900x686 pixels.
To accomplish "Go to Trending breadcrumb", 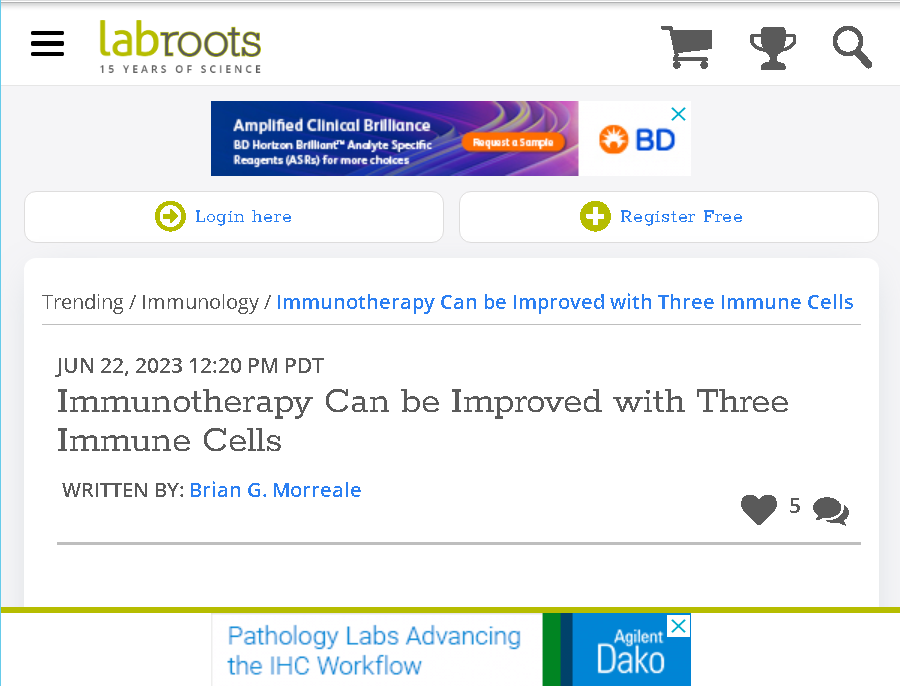I will click(83, 302).
